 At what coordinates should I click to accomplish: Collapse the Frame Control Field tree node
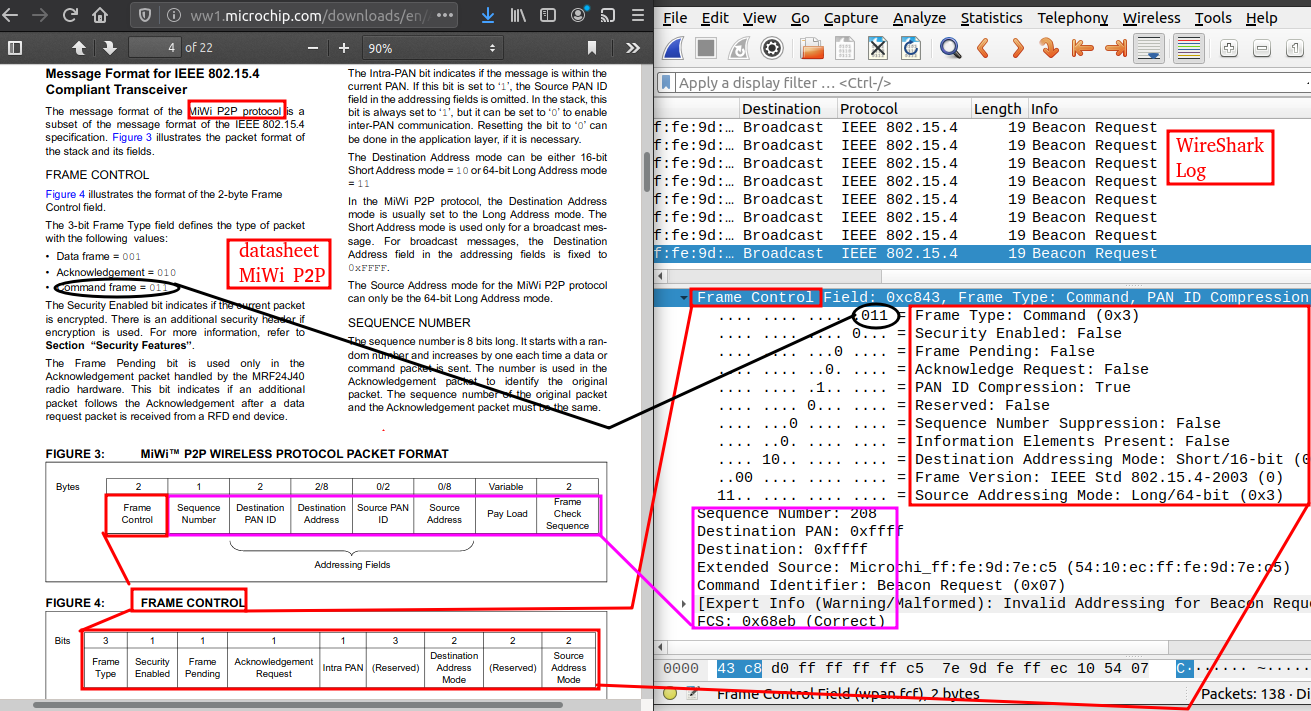pyautogui.click(x=684, y=298)
